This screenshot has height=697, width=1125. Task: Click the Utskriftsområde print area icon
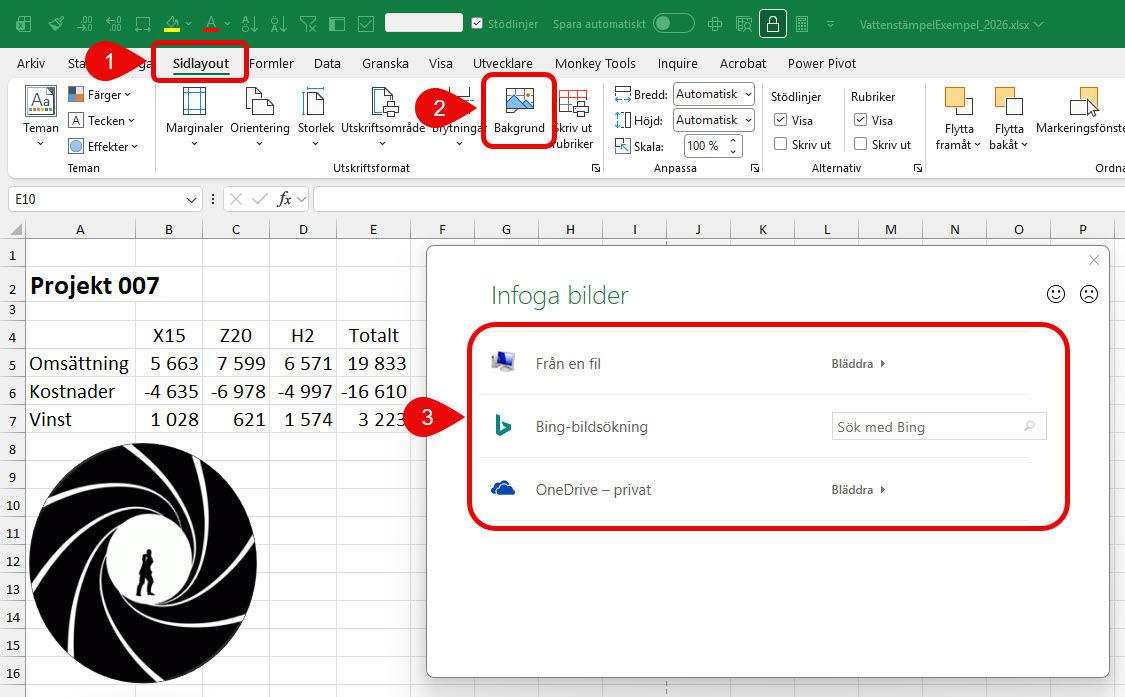382,104
